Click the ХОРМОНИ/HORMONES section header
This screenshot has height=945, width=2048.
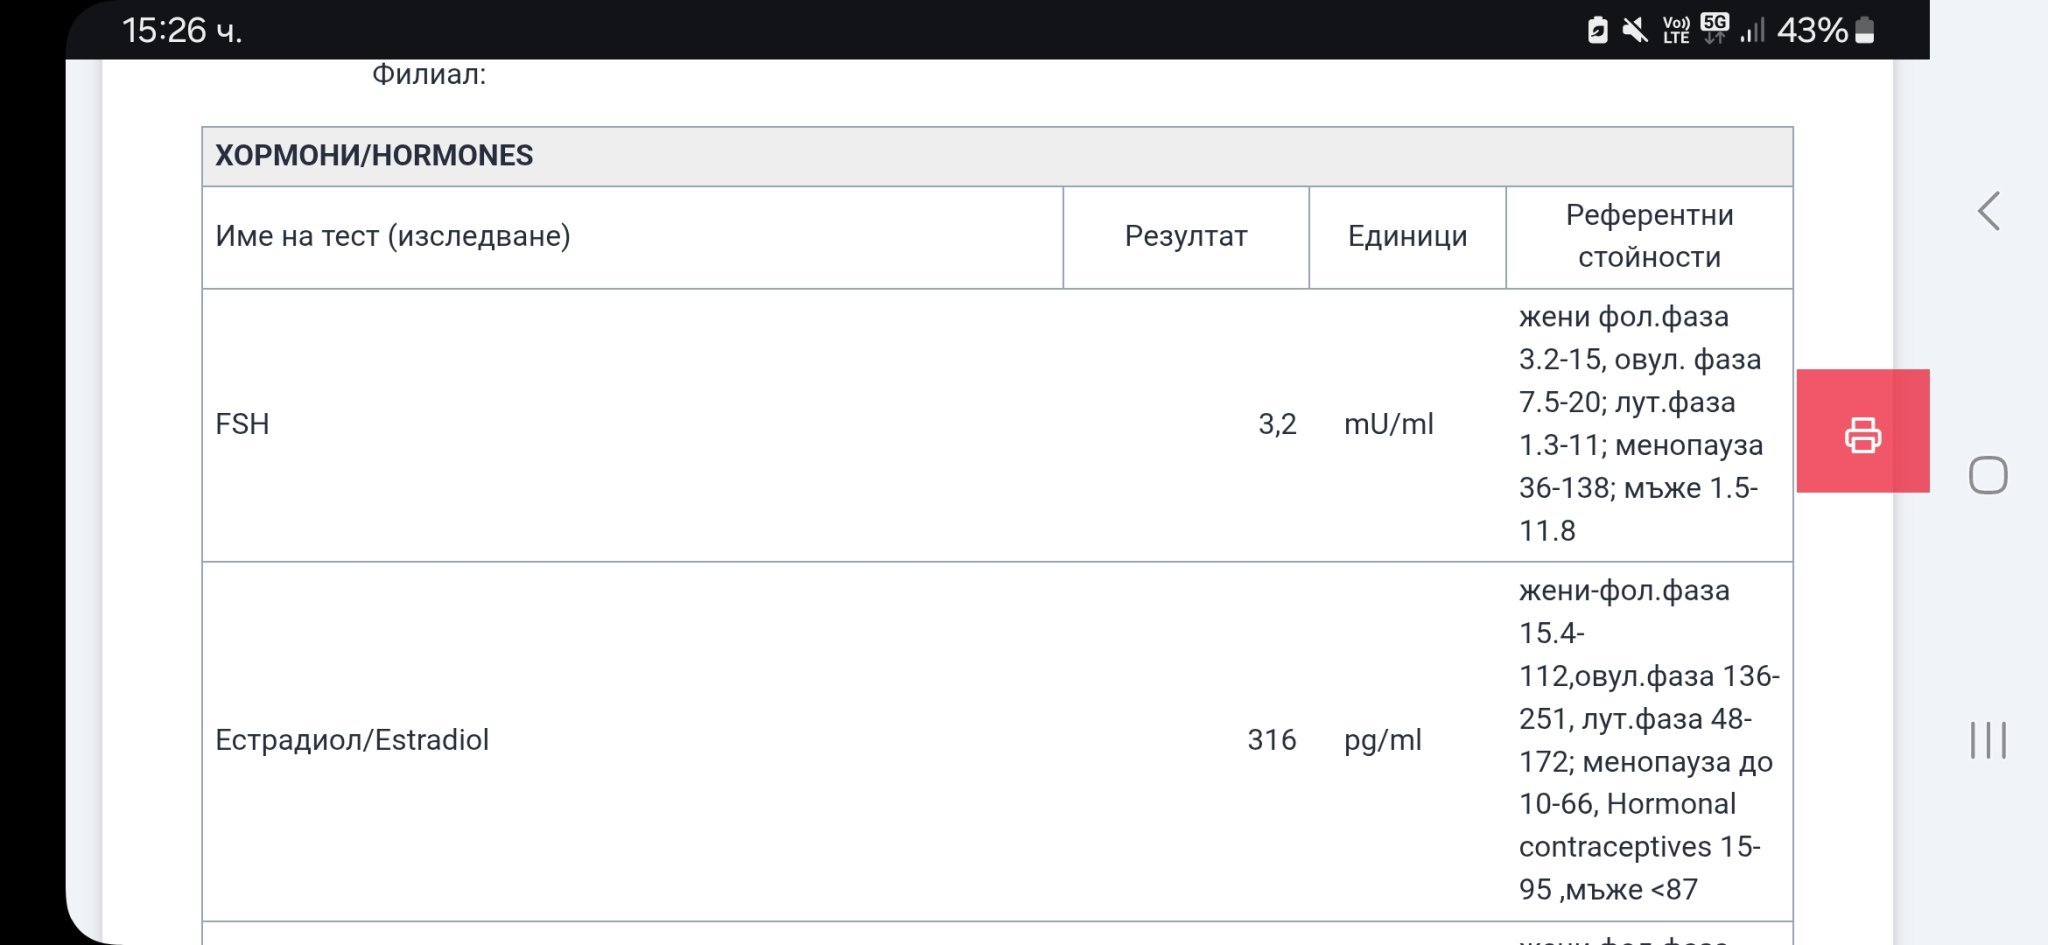pos(374,156)
